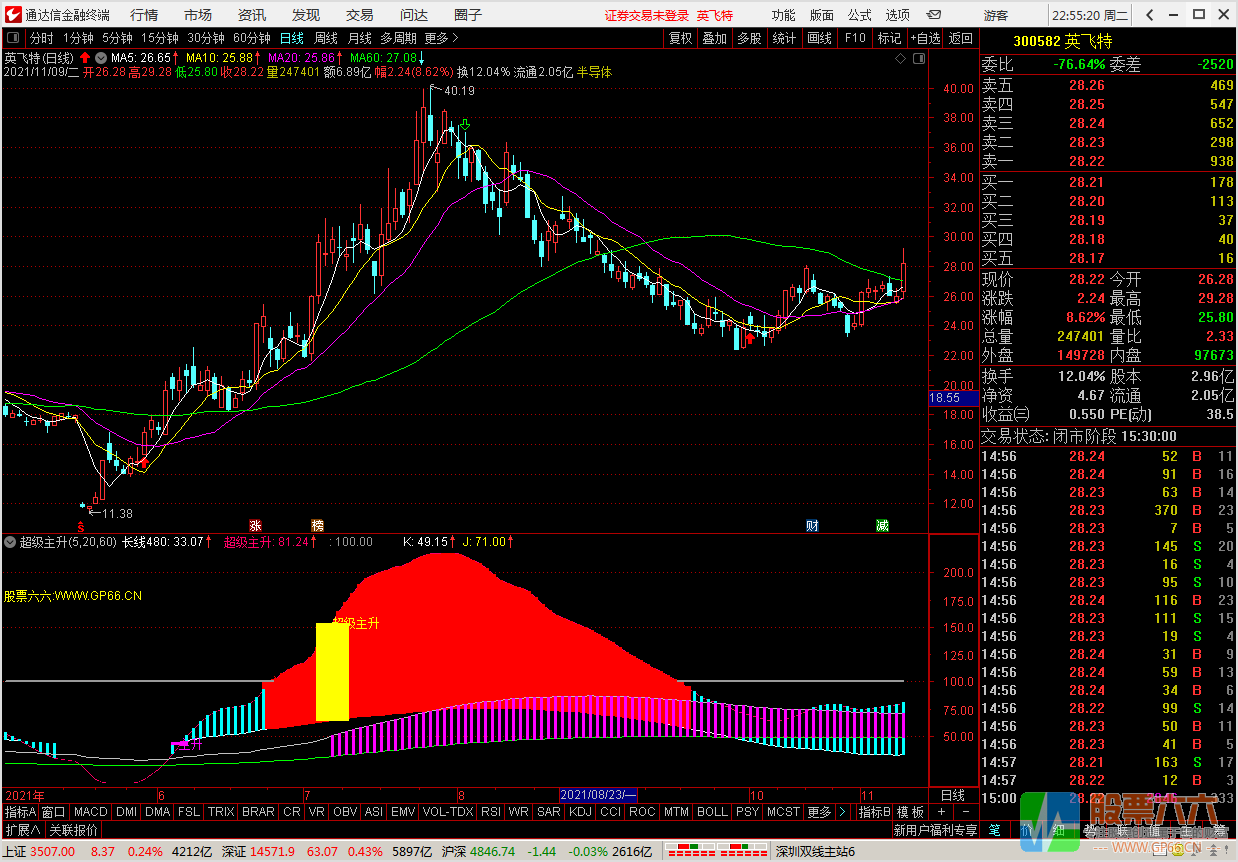The height and width of the screenshot is (862, 1238).
Task: Toggle the 标记 marker button
Action: click(888, 38)
